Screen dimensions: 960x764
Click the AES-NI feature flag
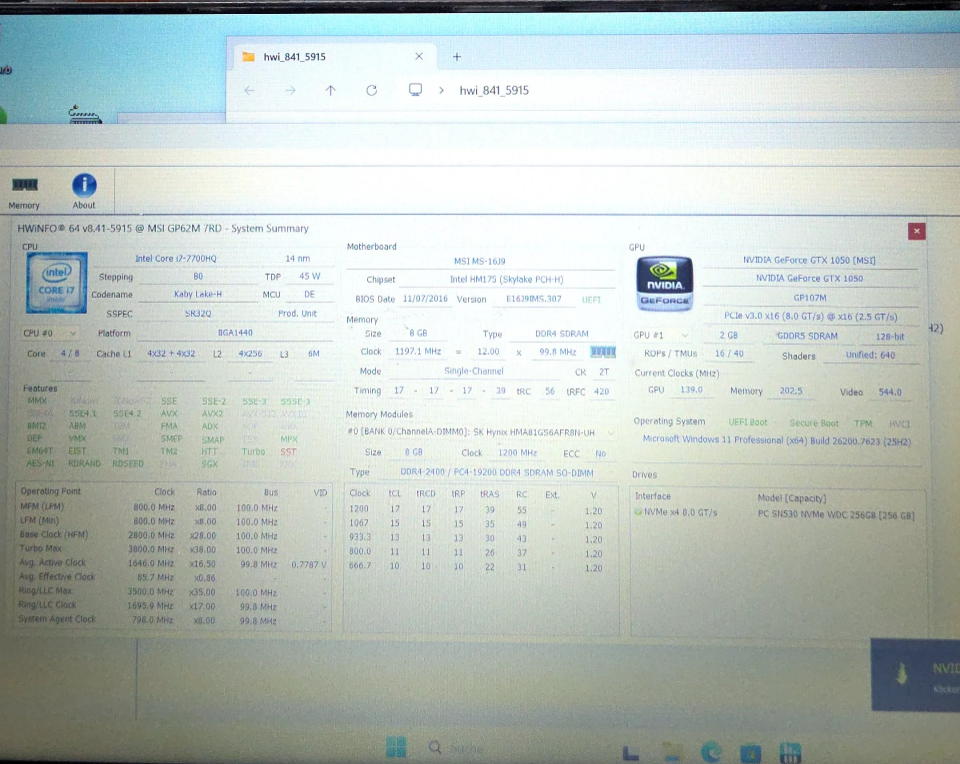40,463
